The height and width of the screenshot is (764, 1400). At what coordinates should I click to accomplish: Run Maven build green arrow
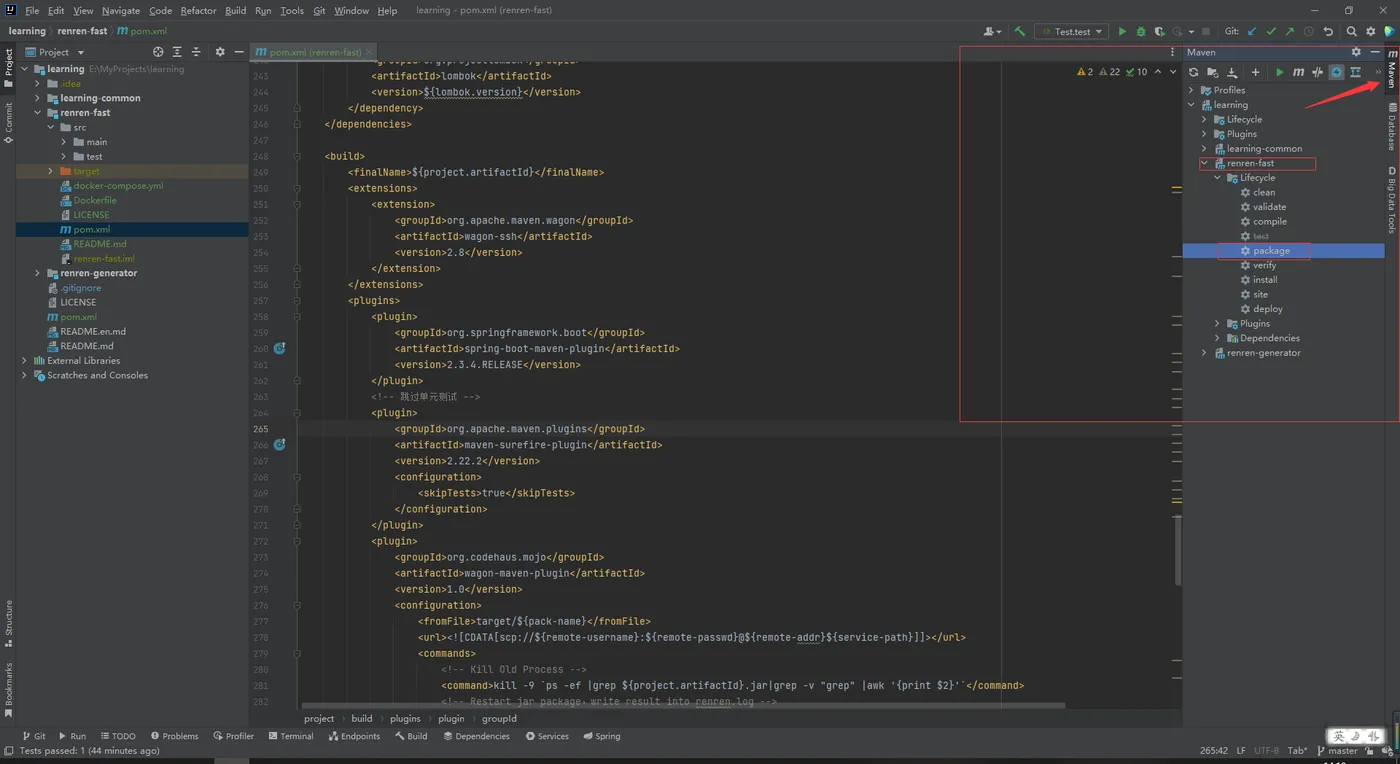pos(1279,72)
